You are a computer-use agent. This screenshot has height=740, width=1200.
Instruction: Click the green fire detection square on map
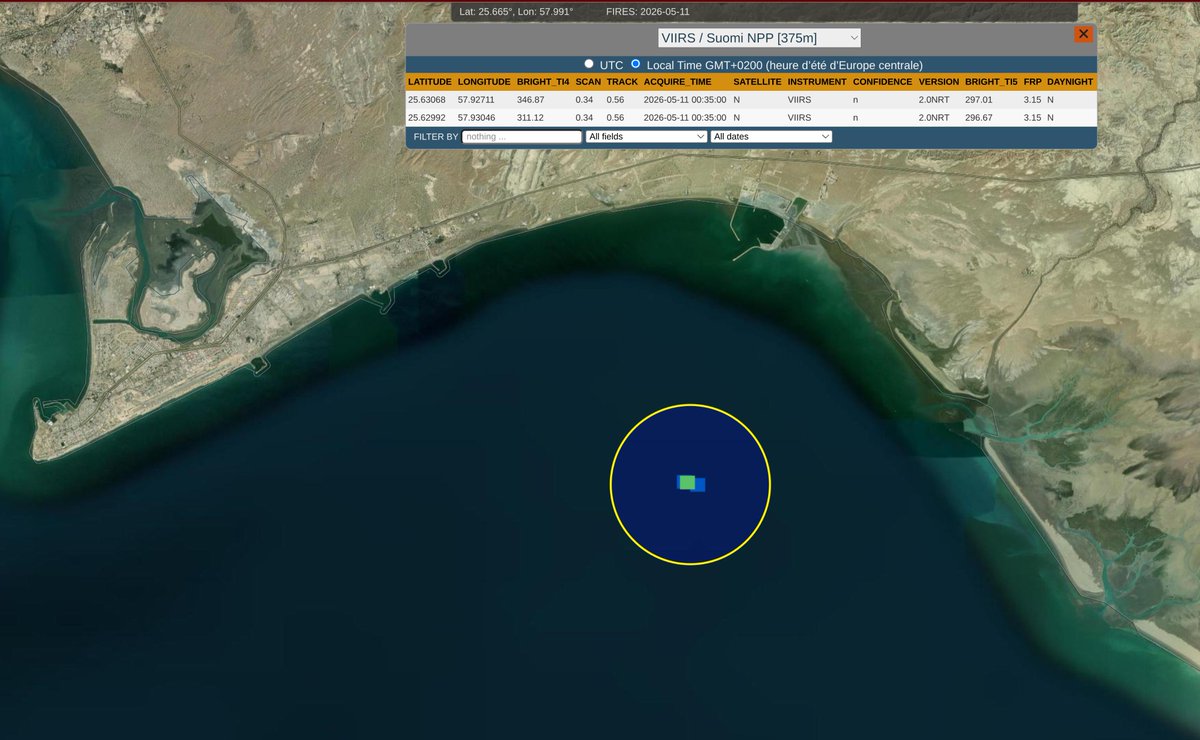(x=686, y=482)
